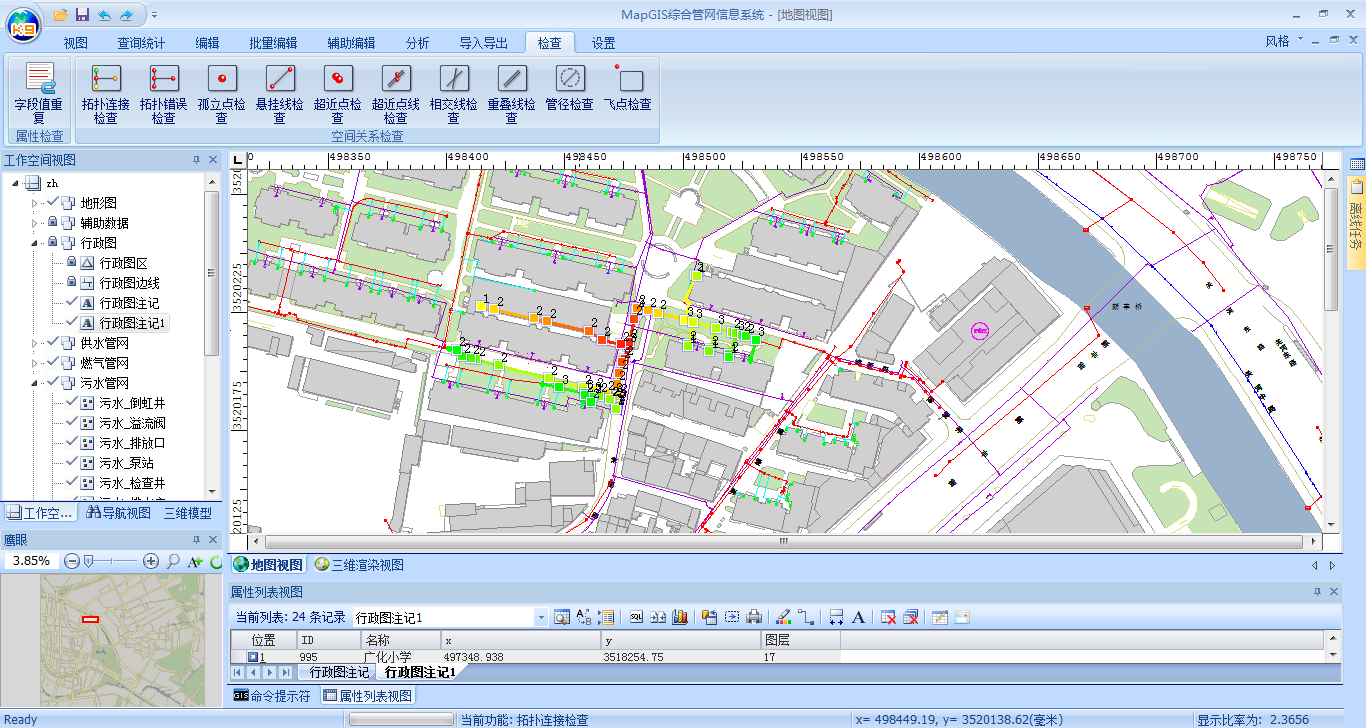This screenshot has width=1366, height=728.
Task: Click the eagle-eye zoom in plus icon
Action: point(151,562)
